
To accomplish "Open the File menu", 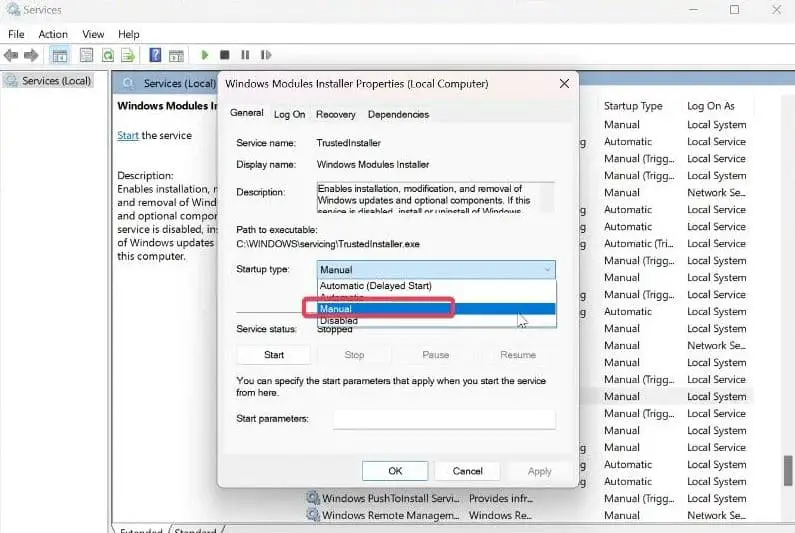I will [x=16, y=34].
